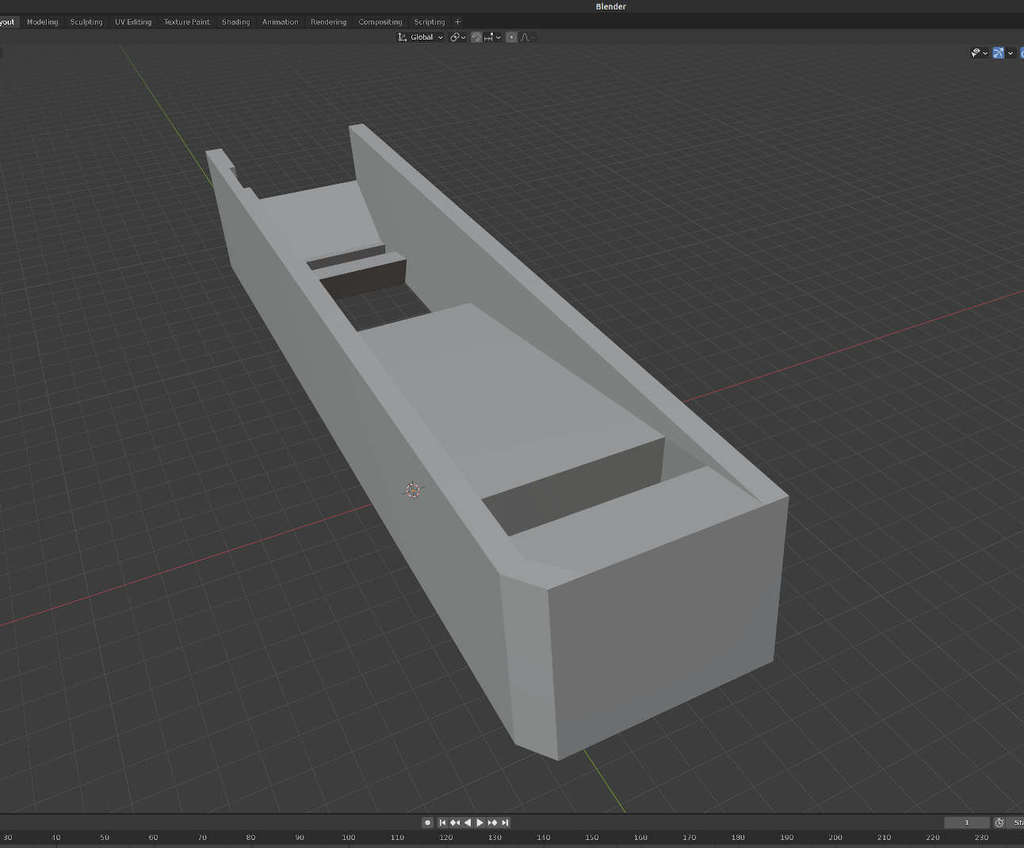The width and height of the screenshot is (1024, 848).
Task: Play the animation forward
Action: [x=480, y=822]
